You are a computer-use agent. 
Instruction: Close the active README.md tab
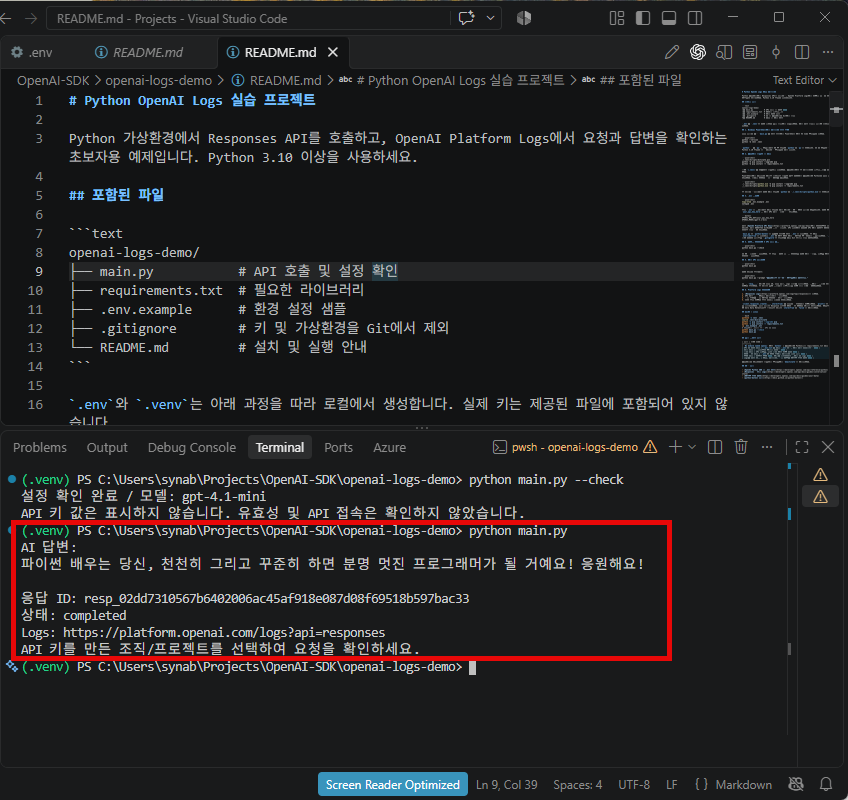pos(333,52)
